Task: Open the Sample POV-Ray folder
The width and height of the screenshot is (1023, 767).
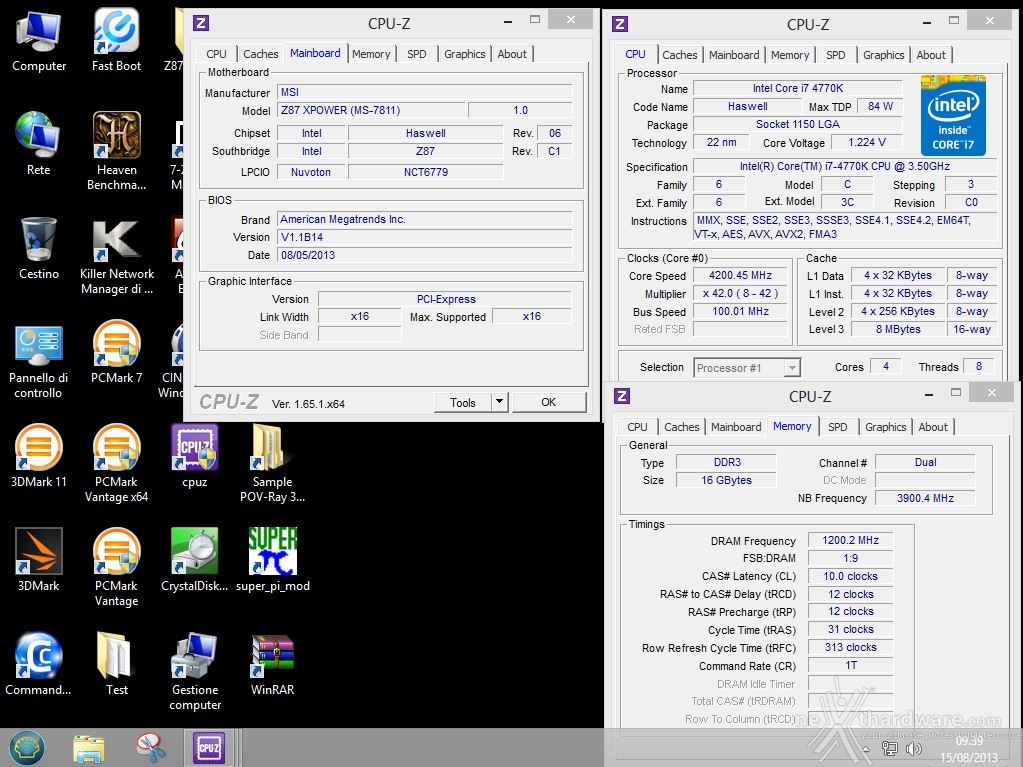Action: 272,464
